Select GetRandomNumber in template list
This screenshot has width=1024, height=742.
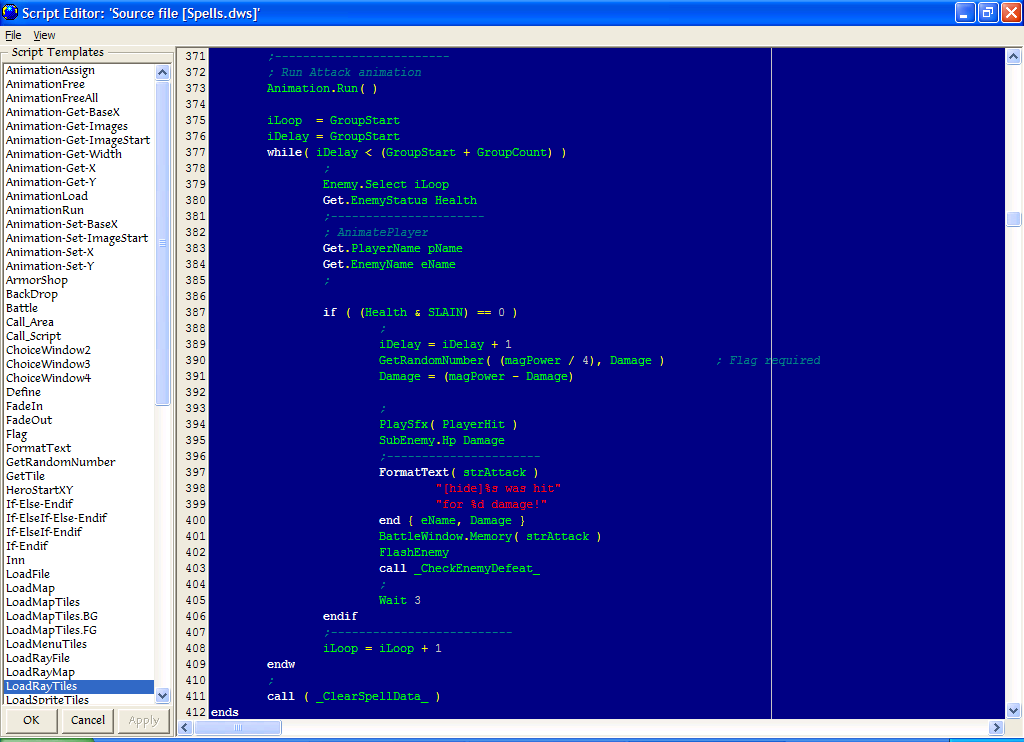60,462
